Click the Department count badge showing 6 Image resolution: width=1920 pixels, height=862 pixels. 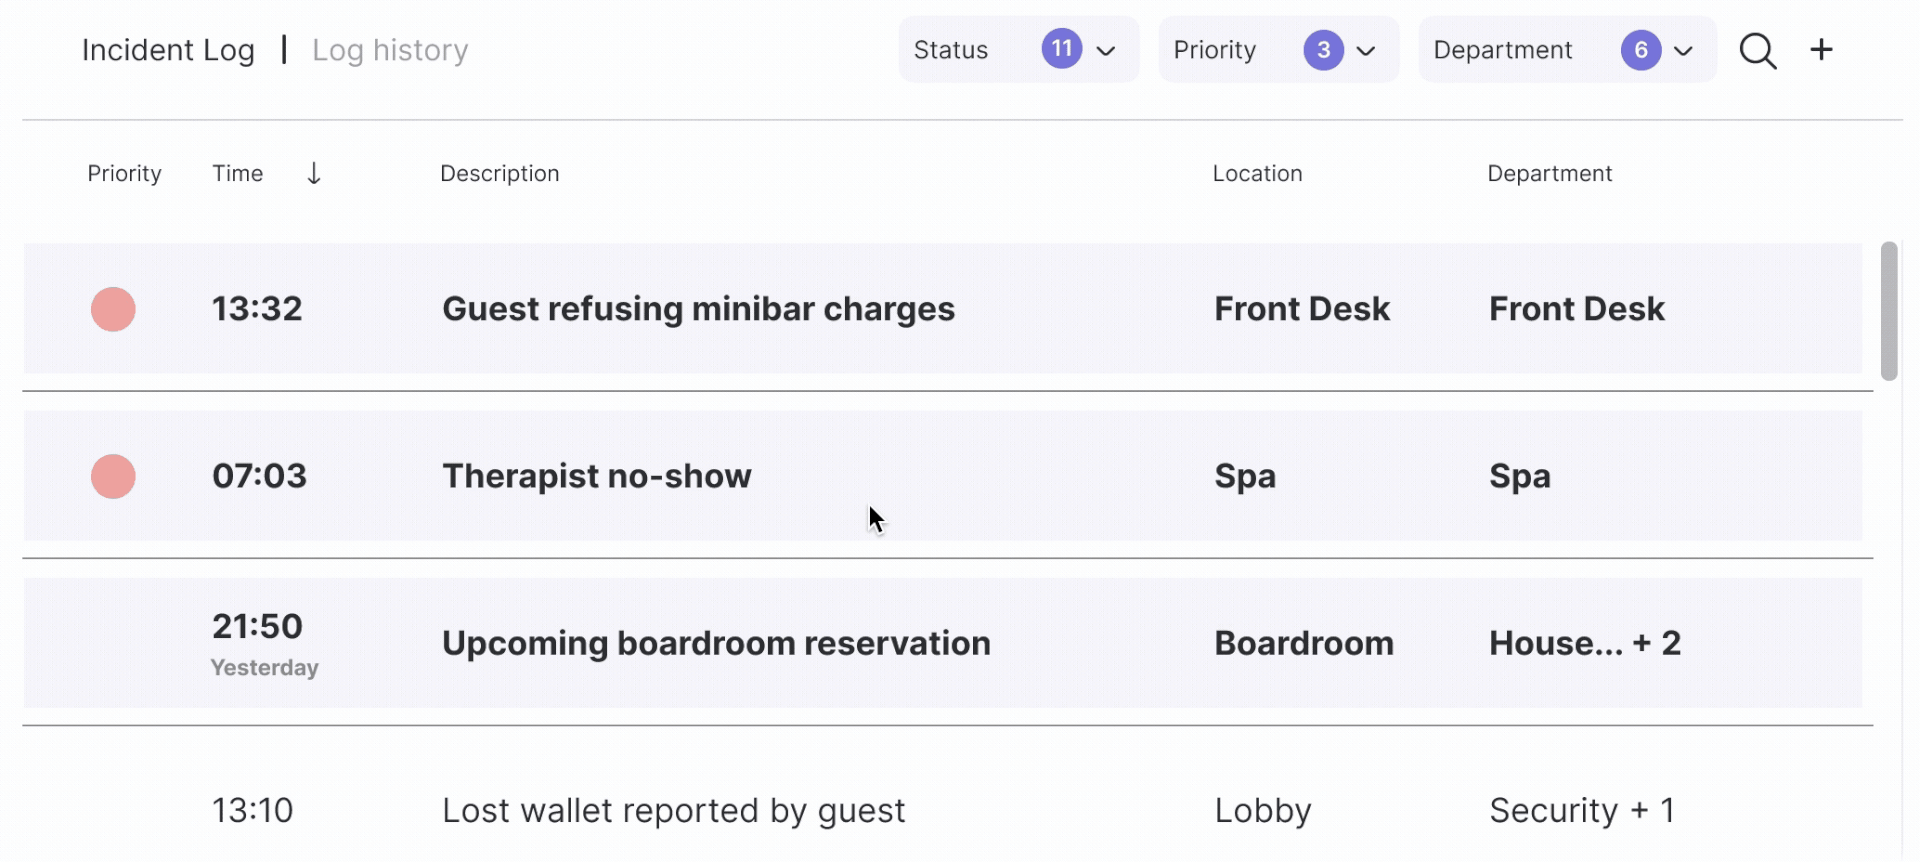pos(1640,50)
